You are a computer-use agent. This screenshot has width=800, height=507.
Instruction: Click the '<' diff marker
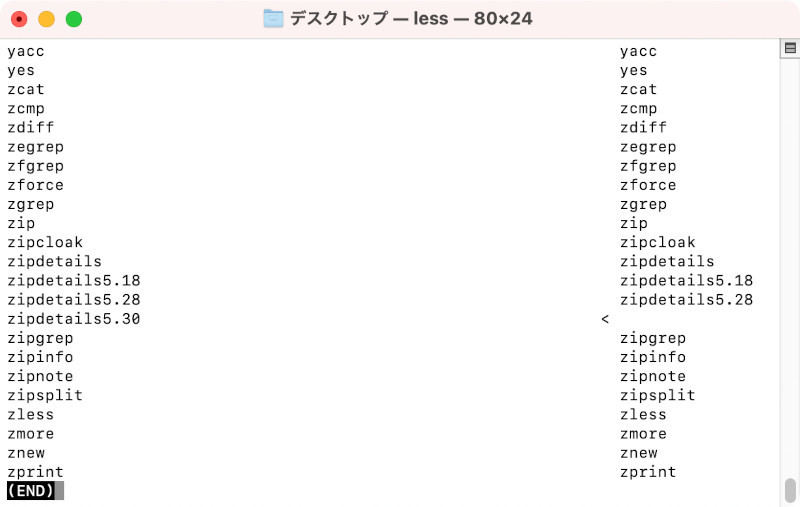click(605, 319)
